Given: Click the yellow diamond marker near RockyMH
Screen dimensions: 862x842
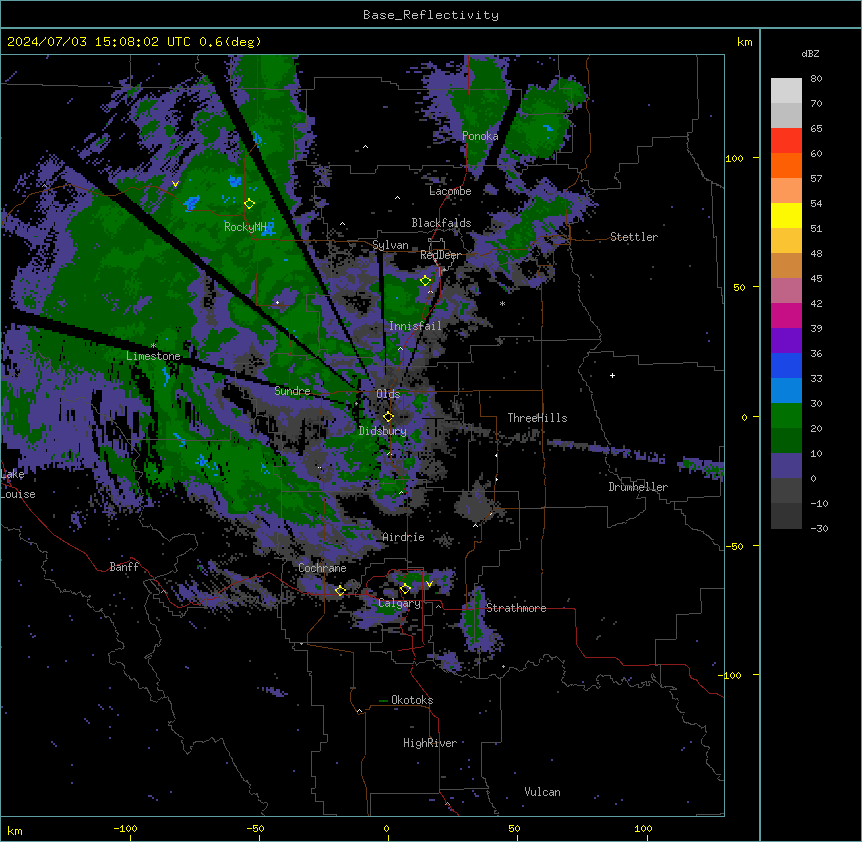Looking at the screenshot, I should click(250, 204).
